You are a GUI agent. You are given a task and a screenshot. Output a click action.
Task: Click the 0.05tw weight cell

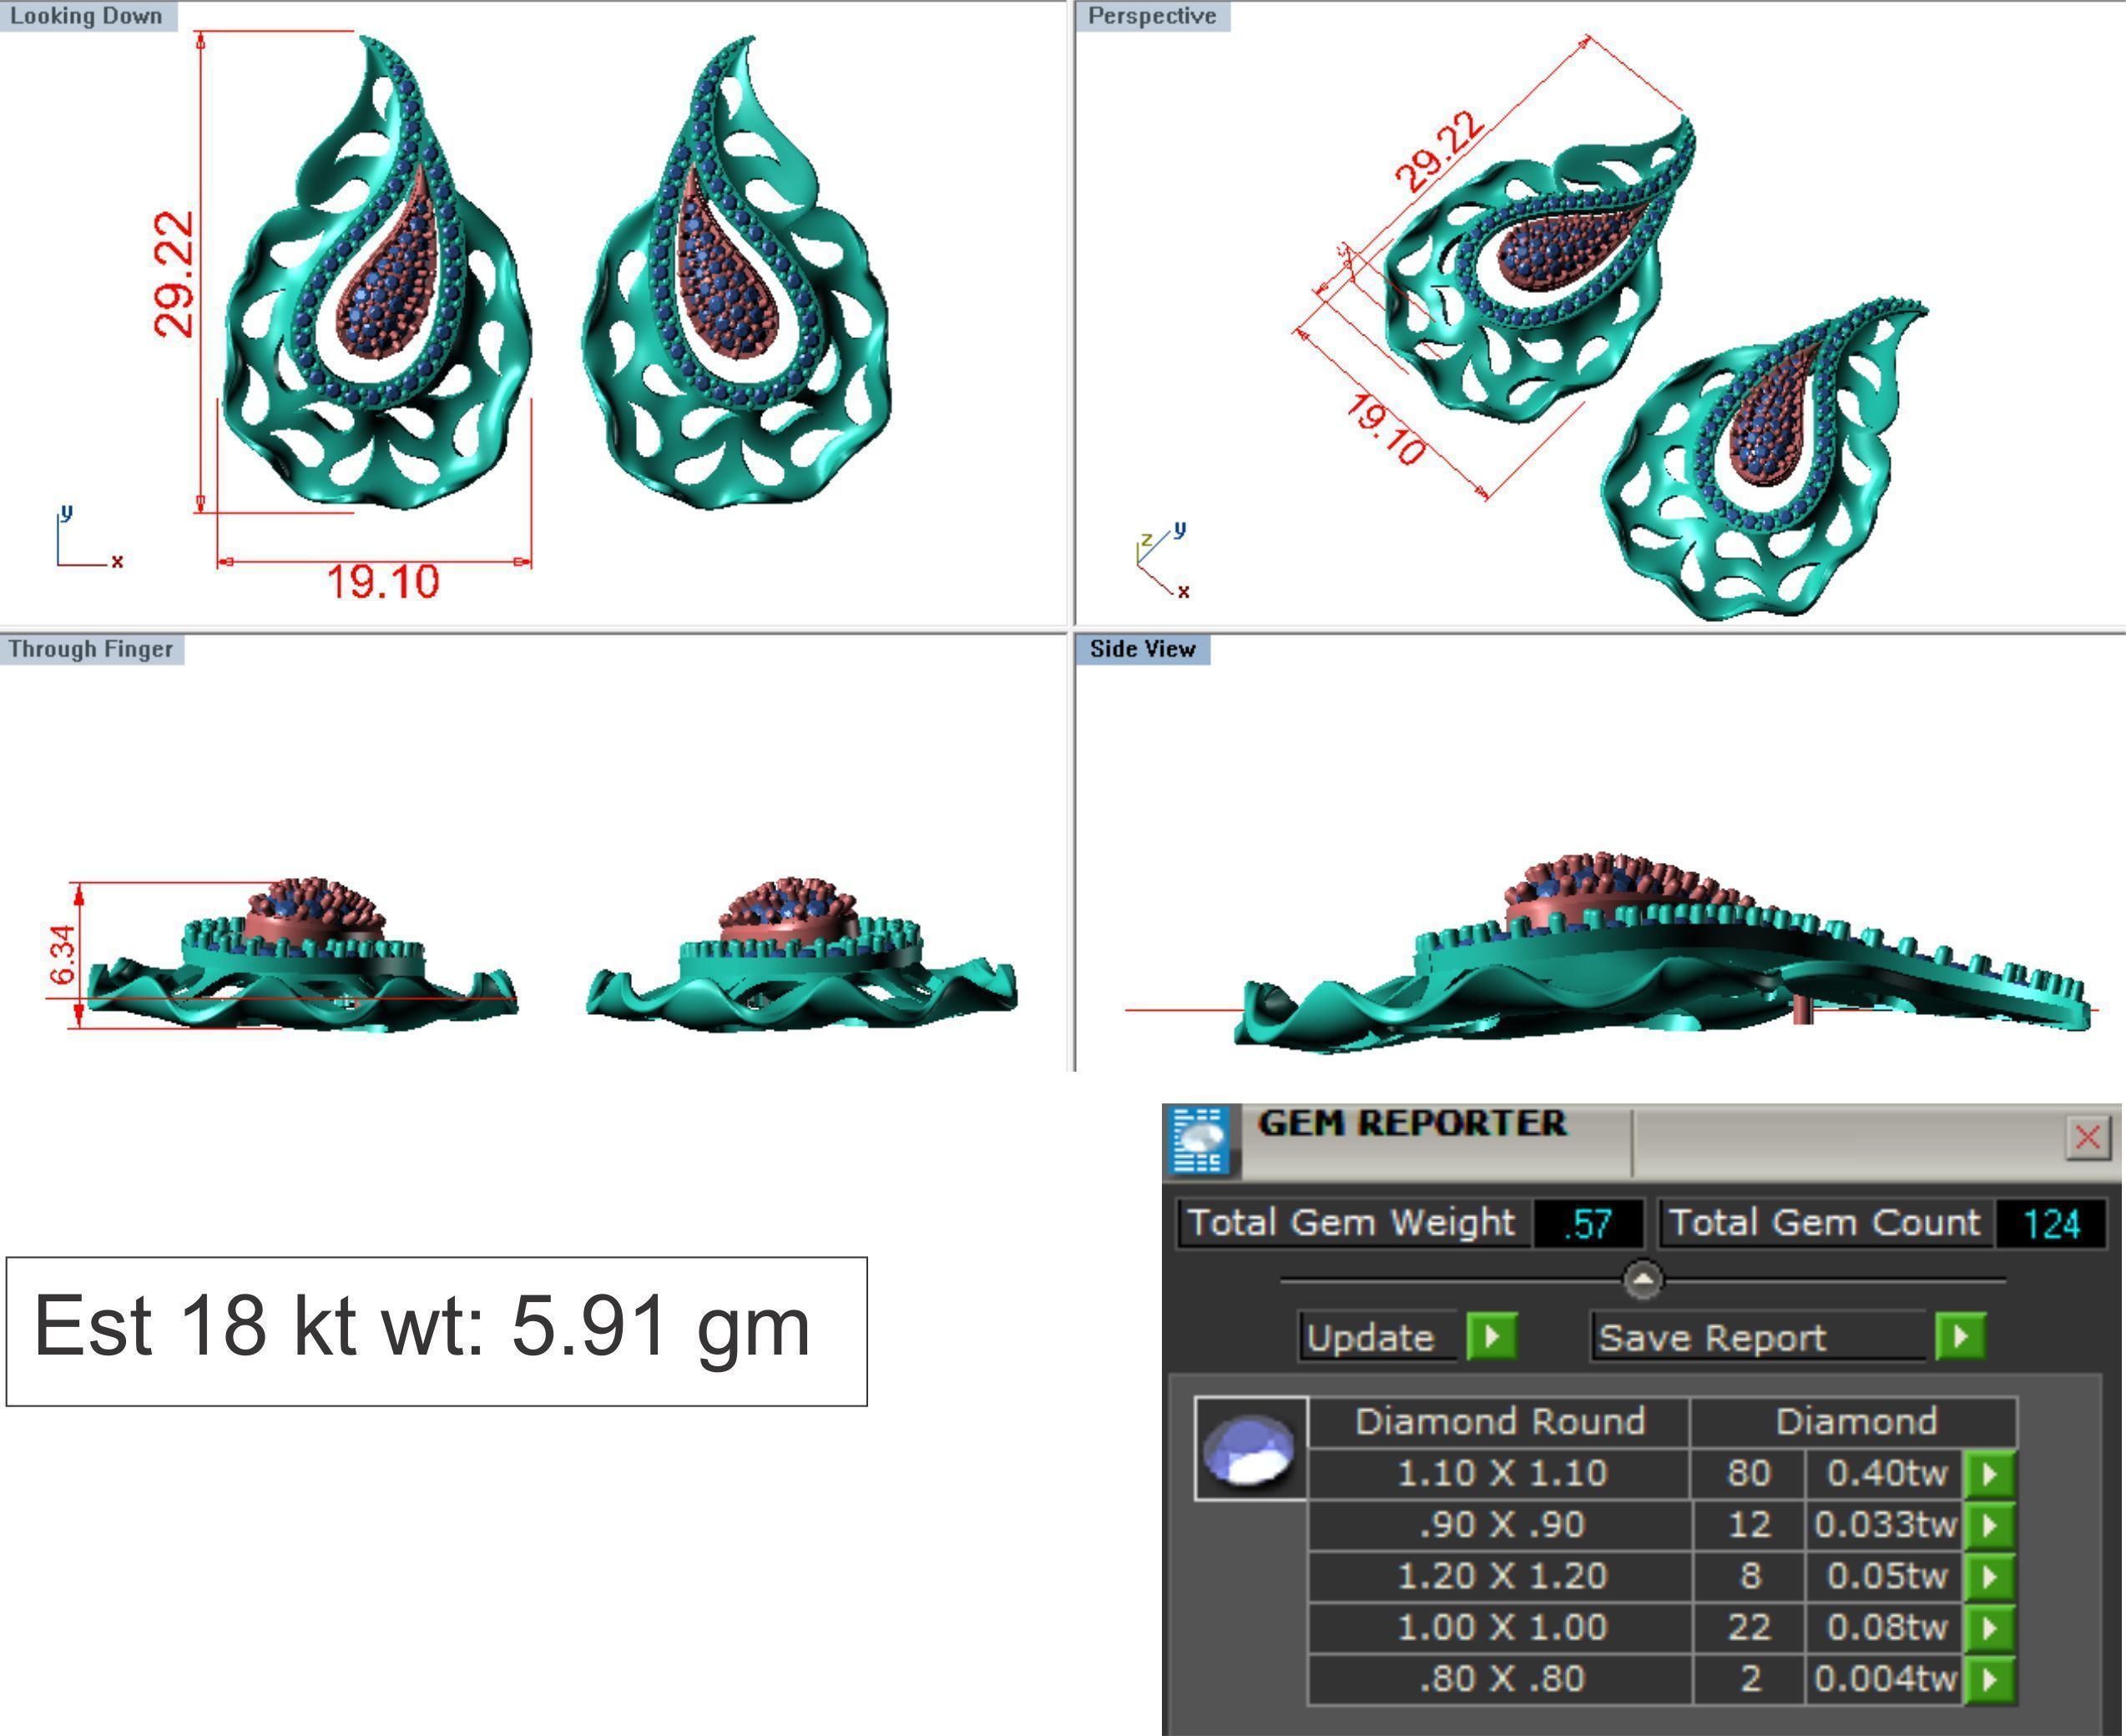pyautogui.click(x=1884, y=1576)
